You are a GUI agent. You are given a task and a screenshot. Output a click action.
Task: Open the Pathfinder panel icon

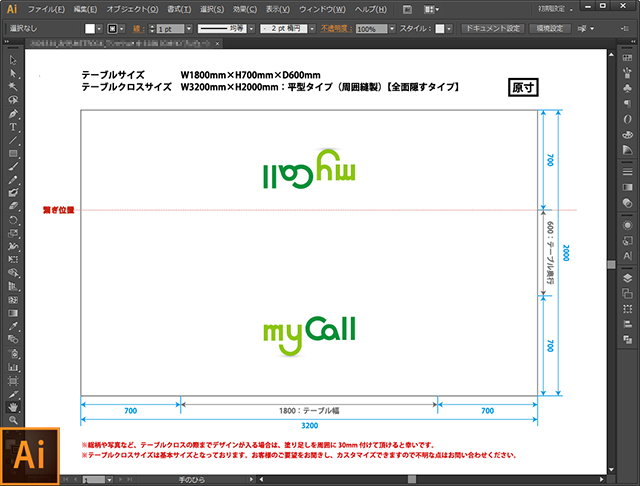click(x=627, y=340)
